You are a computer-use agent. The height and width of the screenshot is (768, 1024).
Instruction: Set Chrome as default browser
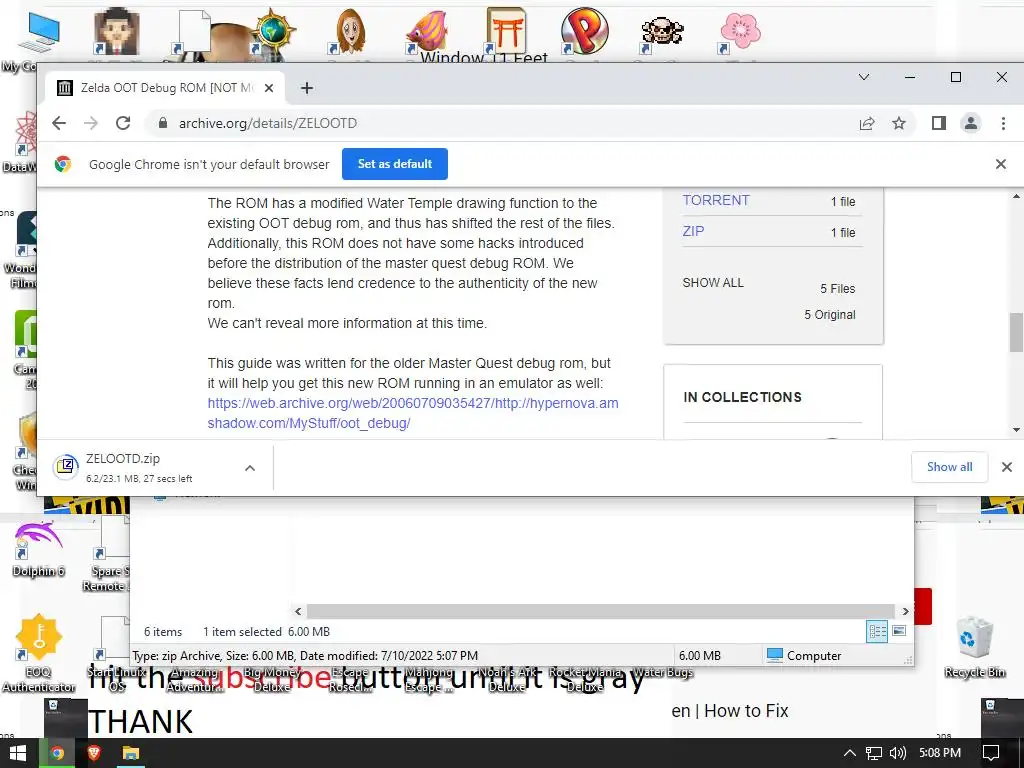[x=394, y=164]
